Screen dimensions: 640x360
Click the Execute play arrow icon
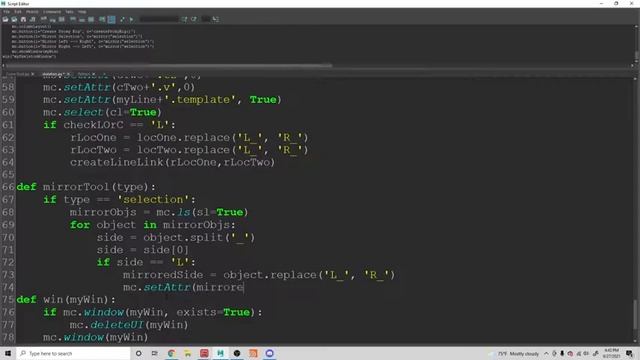131,19
